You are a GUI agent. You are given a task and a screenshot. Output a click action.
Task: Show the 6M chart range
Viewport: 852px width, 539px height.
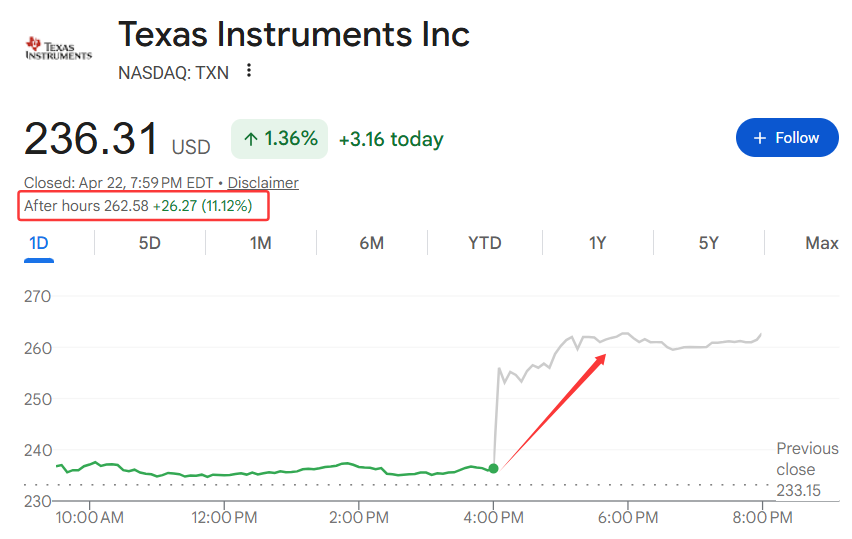click(x=372, y=243)
